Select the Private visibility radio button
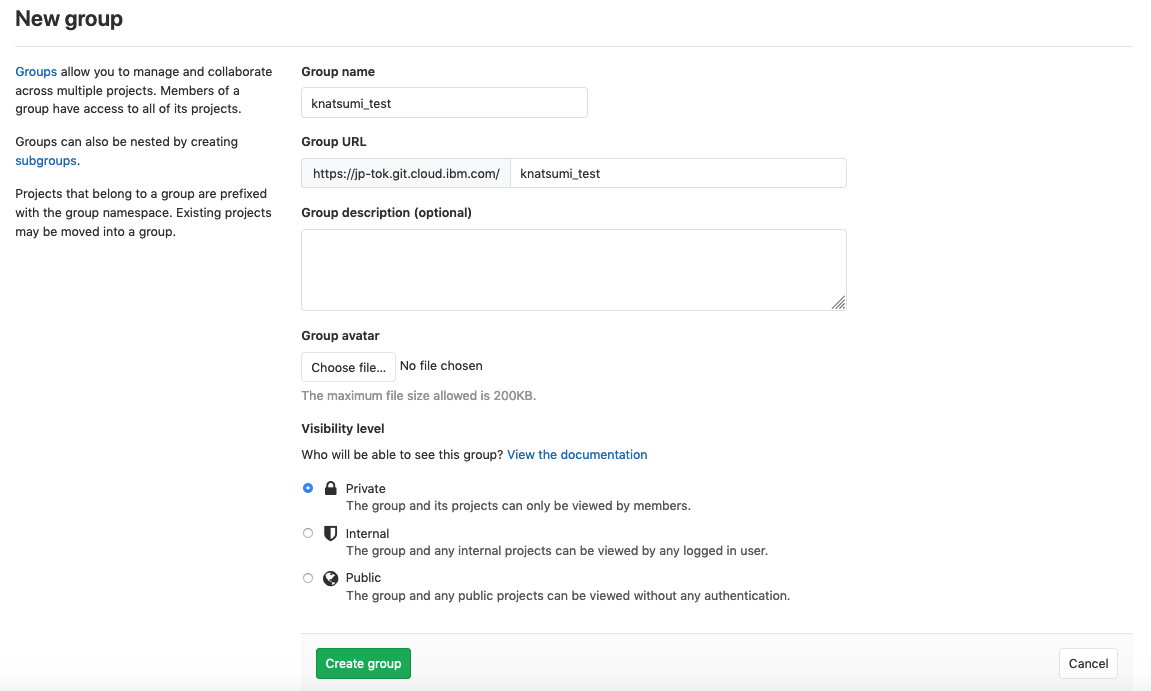The image size is (1151, 691). pyautogui.click(x=308, y=488)
